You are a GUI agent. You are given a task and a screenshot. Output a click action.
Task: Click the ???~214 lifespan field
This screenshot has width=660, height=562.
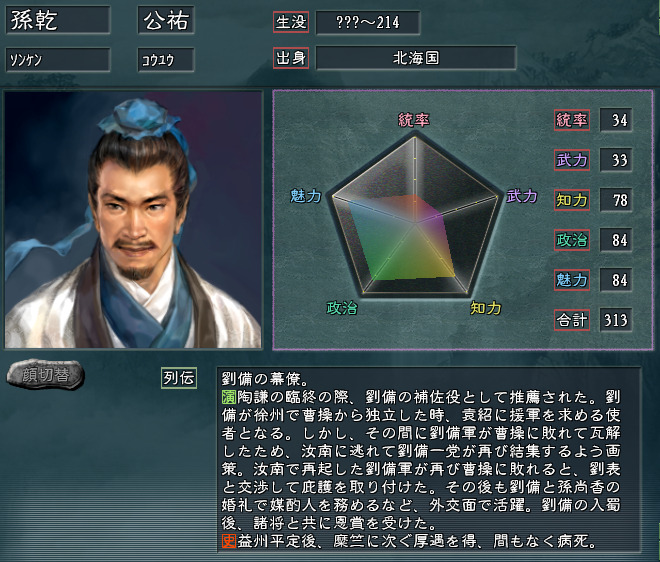(x=368, y=22)
